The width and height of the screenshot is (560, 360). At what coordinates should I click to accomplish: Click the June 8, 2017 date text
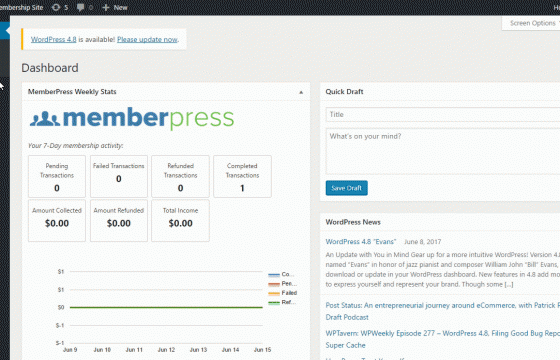point(422,242)
